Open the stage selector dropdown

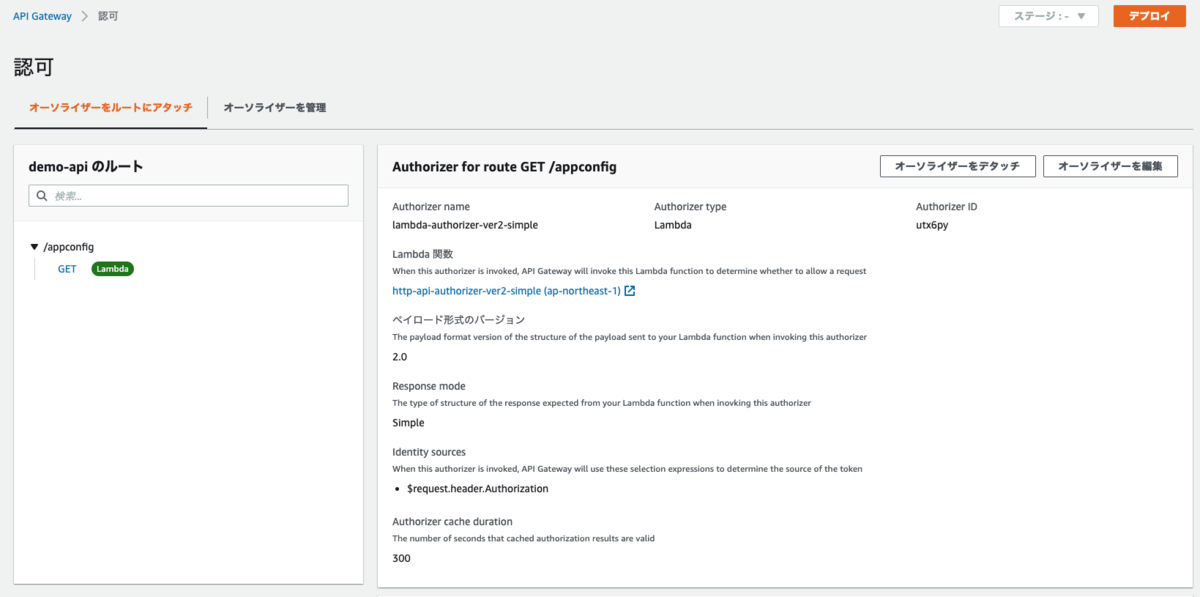tap(1048, 16)
